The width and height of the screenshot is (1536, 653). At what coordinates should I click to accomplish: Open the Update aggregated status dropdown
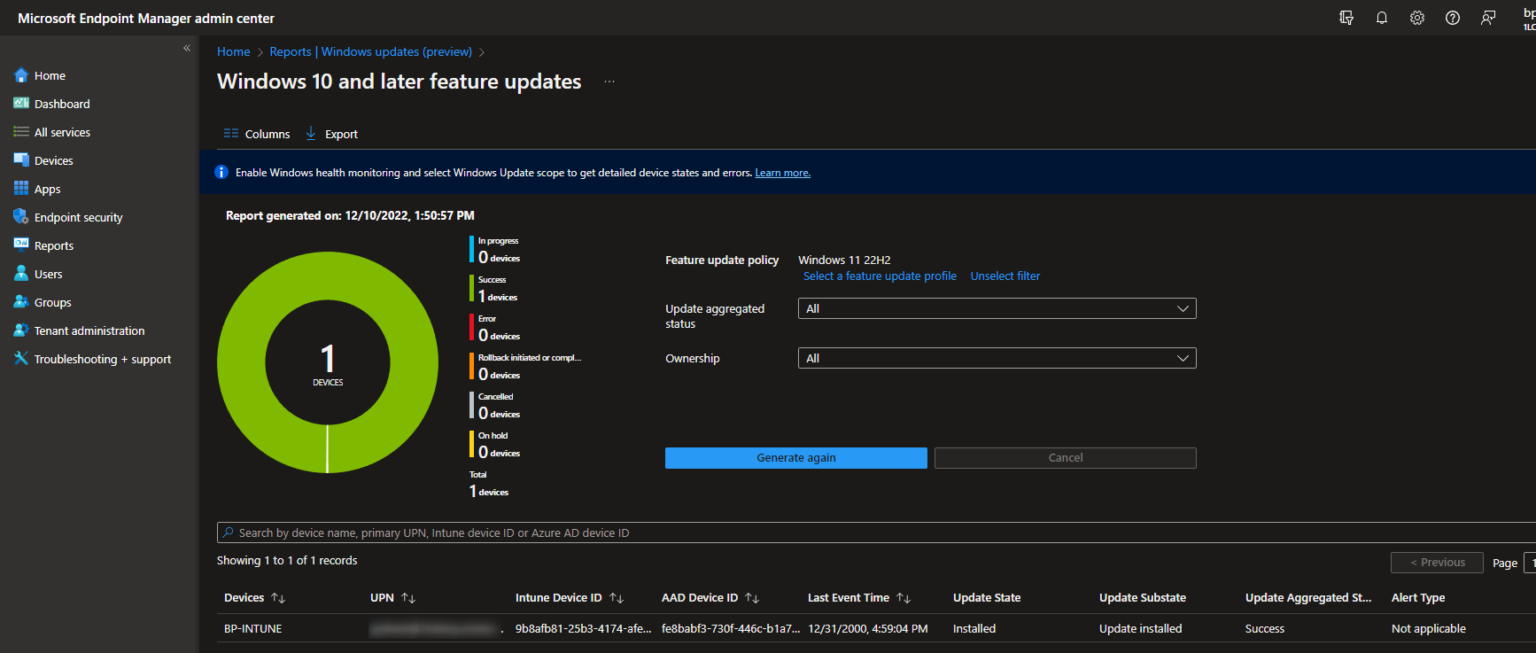click(x=996, y=308)
